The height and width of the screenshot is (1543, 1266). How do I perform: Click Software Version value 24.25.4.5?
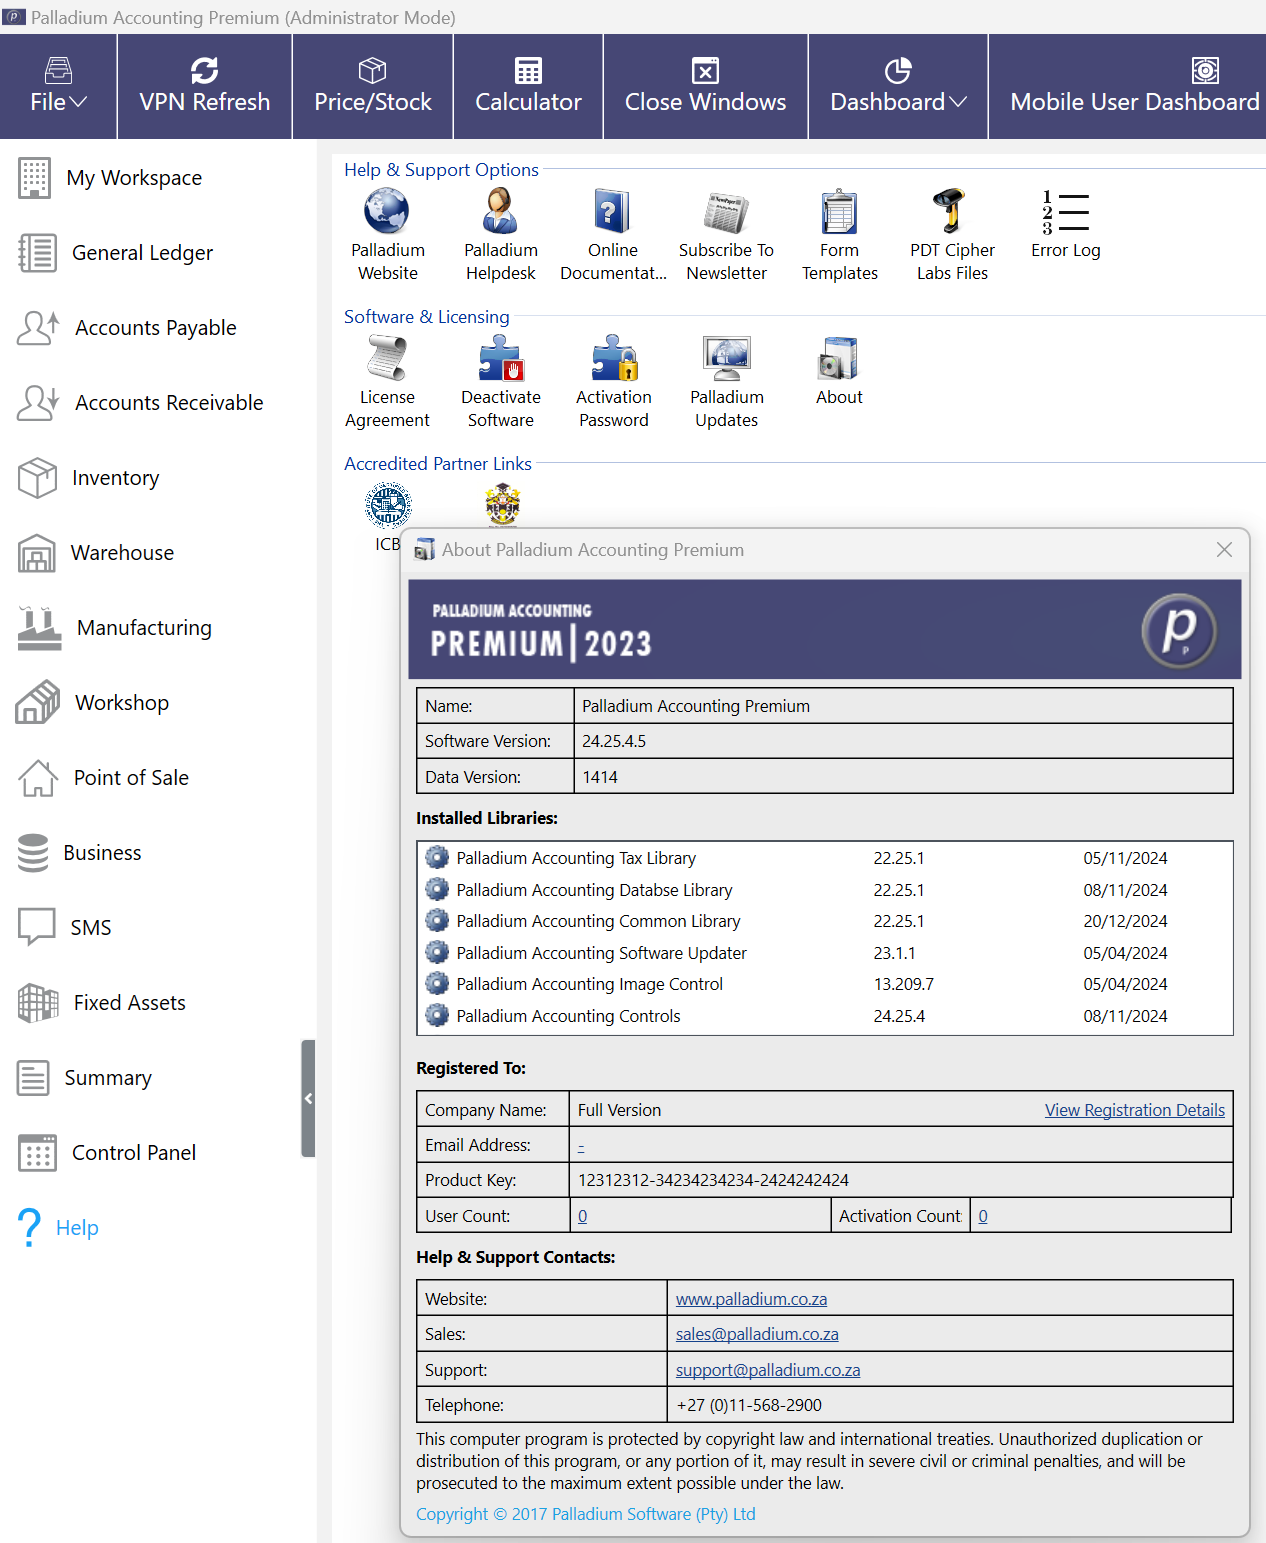point(614,741)
